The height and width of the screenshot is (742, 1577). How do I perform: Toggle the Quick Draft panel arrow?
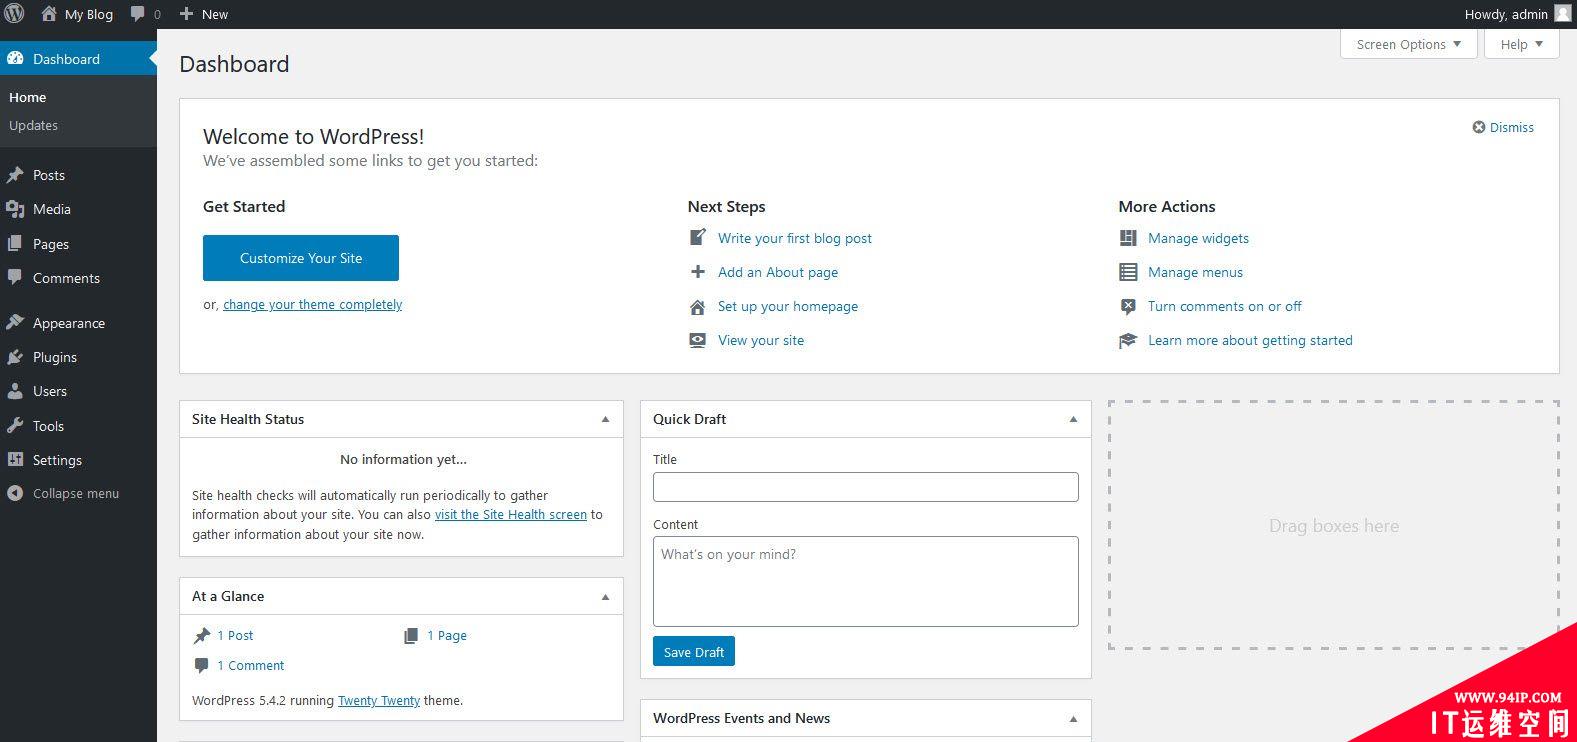tap(1073, 419)
